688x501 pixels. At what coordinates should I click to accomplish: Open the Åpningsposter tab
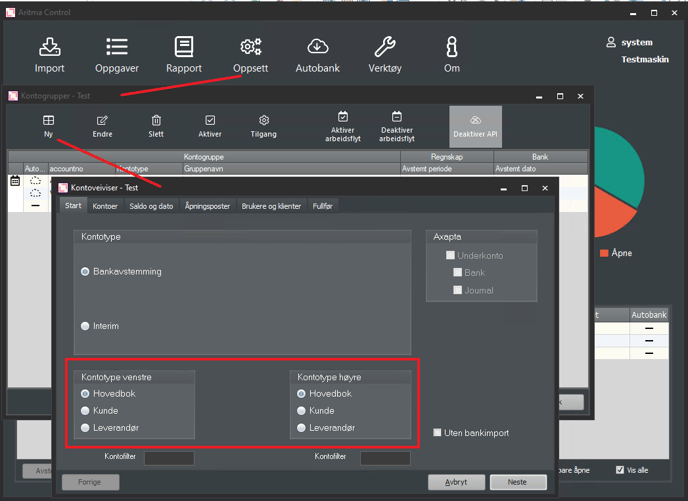tap(207, 206)
